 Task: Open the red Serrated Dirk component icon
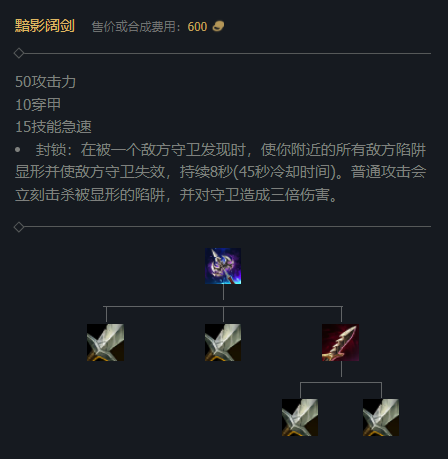340,343
